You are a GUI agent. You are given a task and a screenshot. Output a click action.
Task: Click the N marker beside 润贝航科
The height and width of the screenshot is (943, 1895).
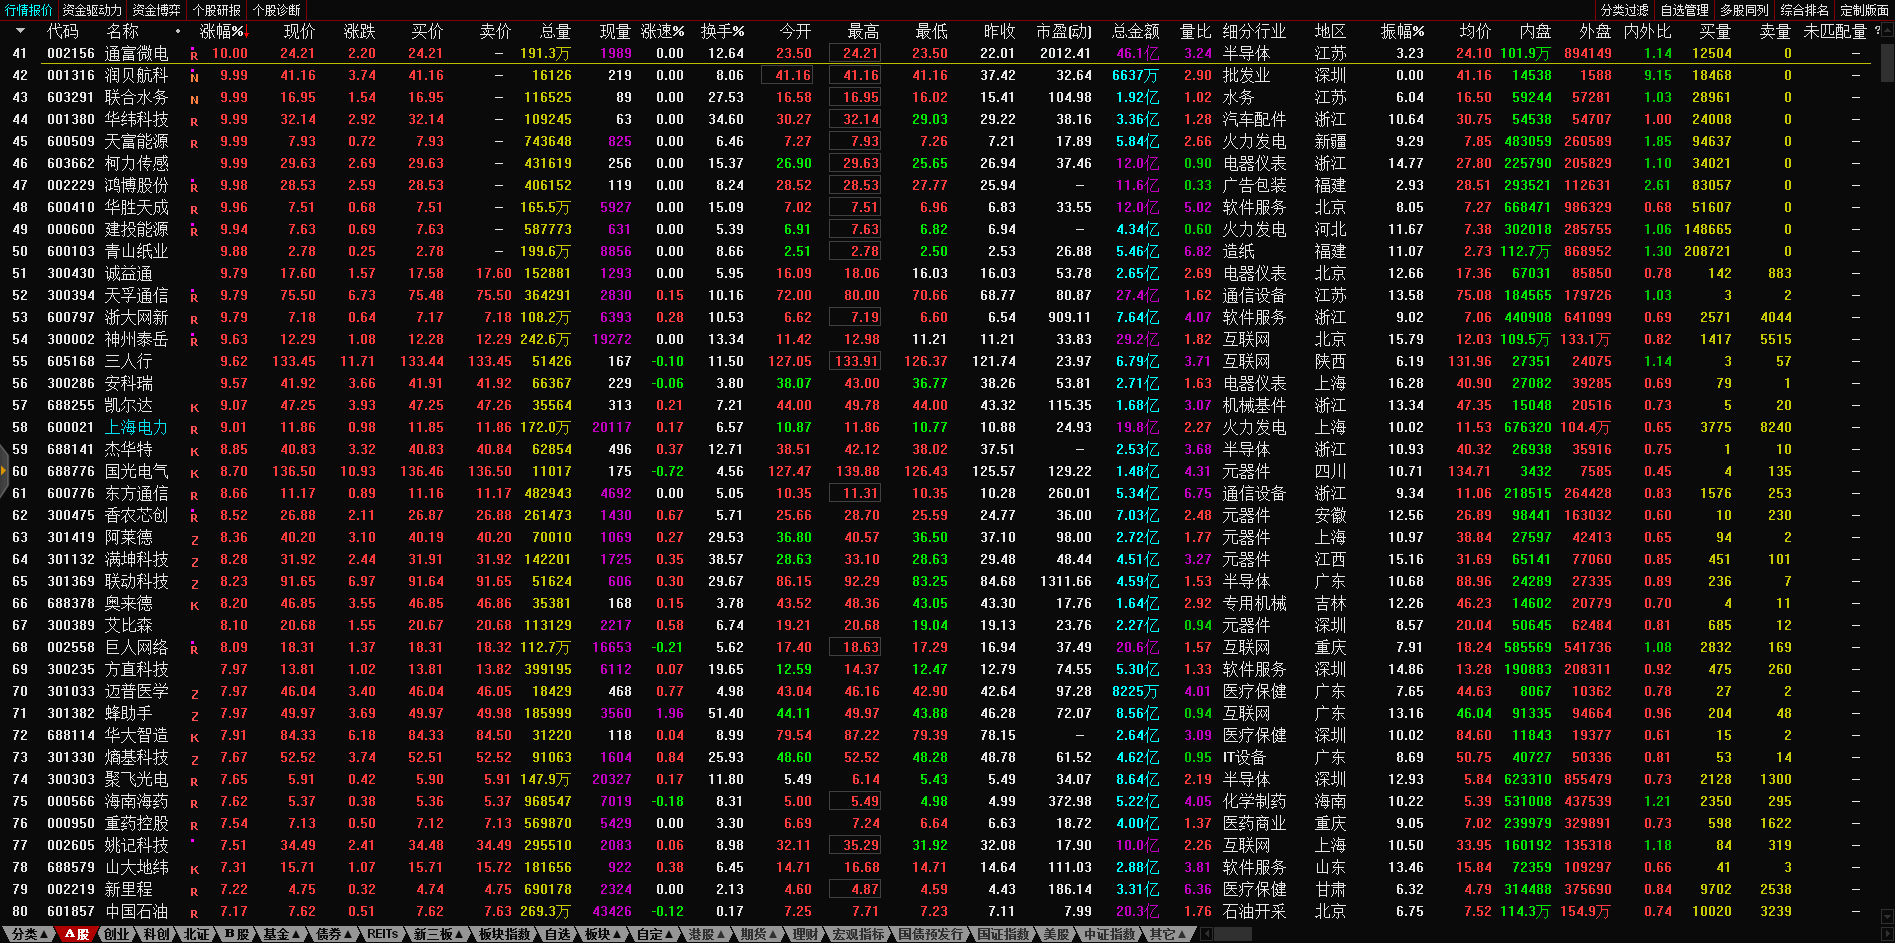point(194,77)
